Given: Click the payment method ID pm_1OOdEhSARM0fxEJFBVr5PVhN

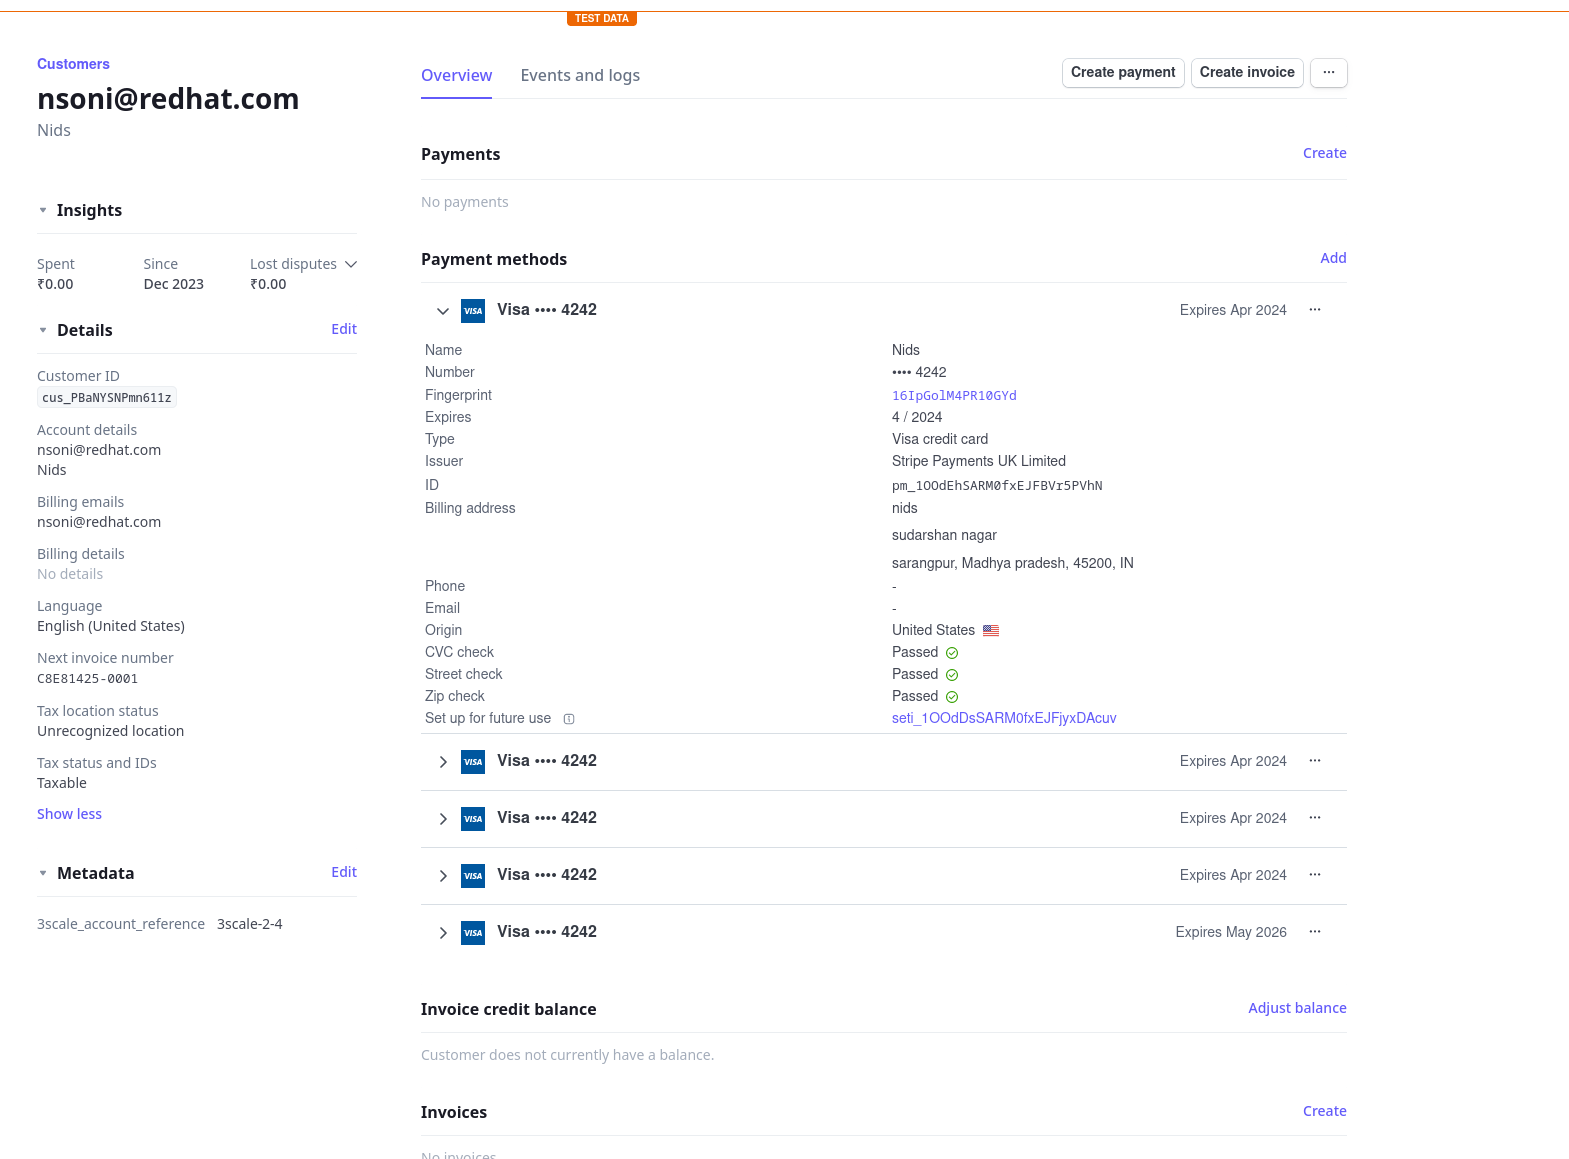Looking at the screenshot, I should click(997, 486).
